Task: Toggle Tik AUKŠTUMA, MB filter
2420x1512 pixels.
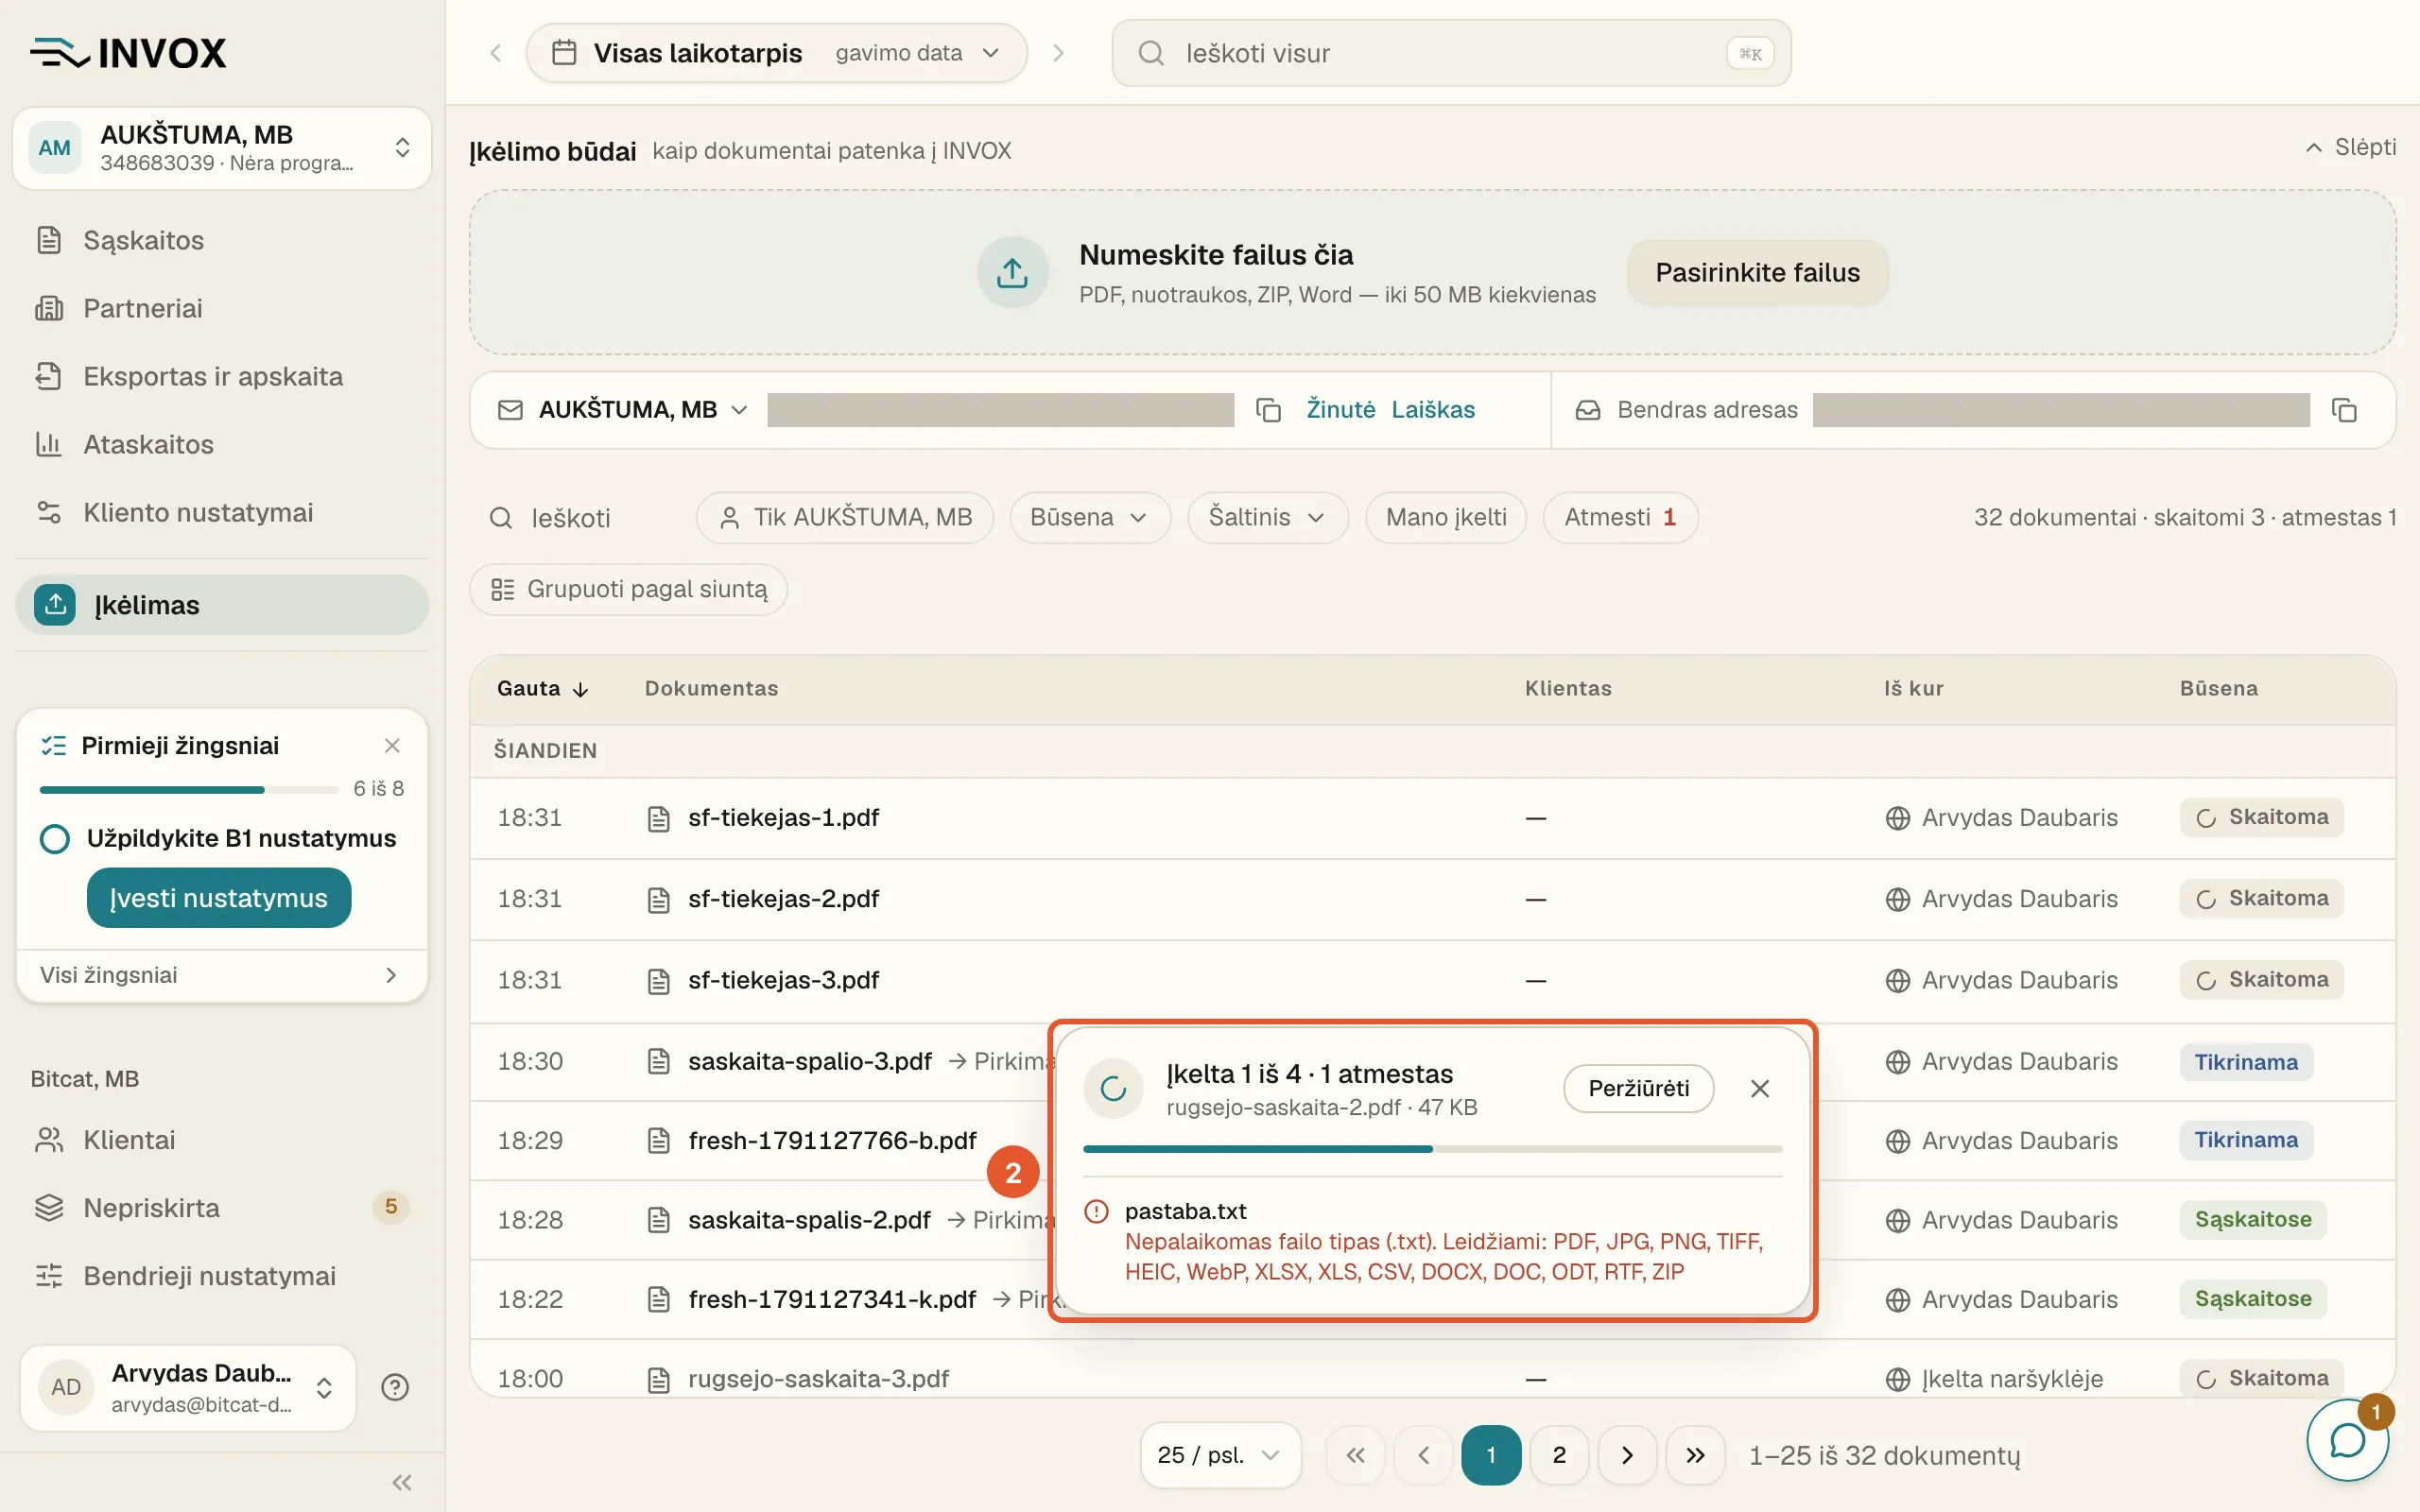Action: coord(845,517)
